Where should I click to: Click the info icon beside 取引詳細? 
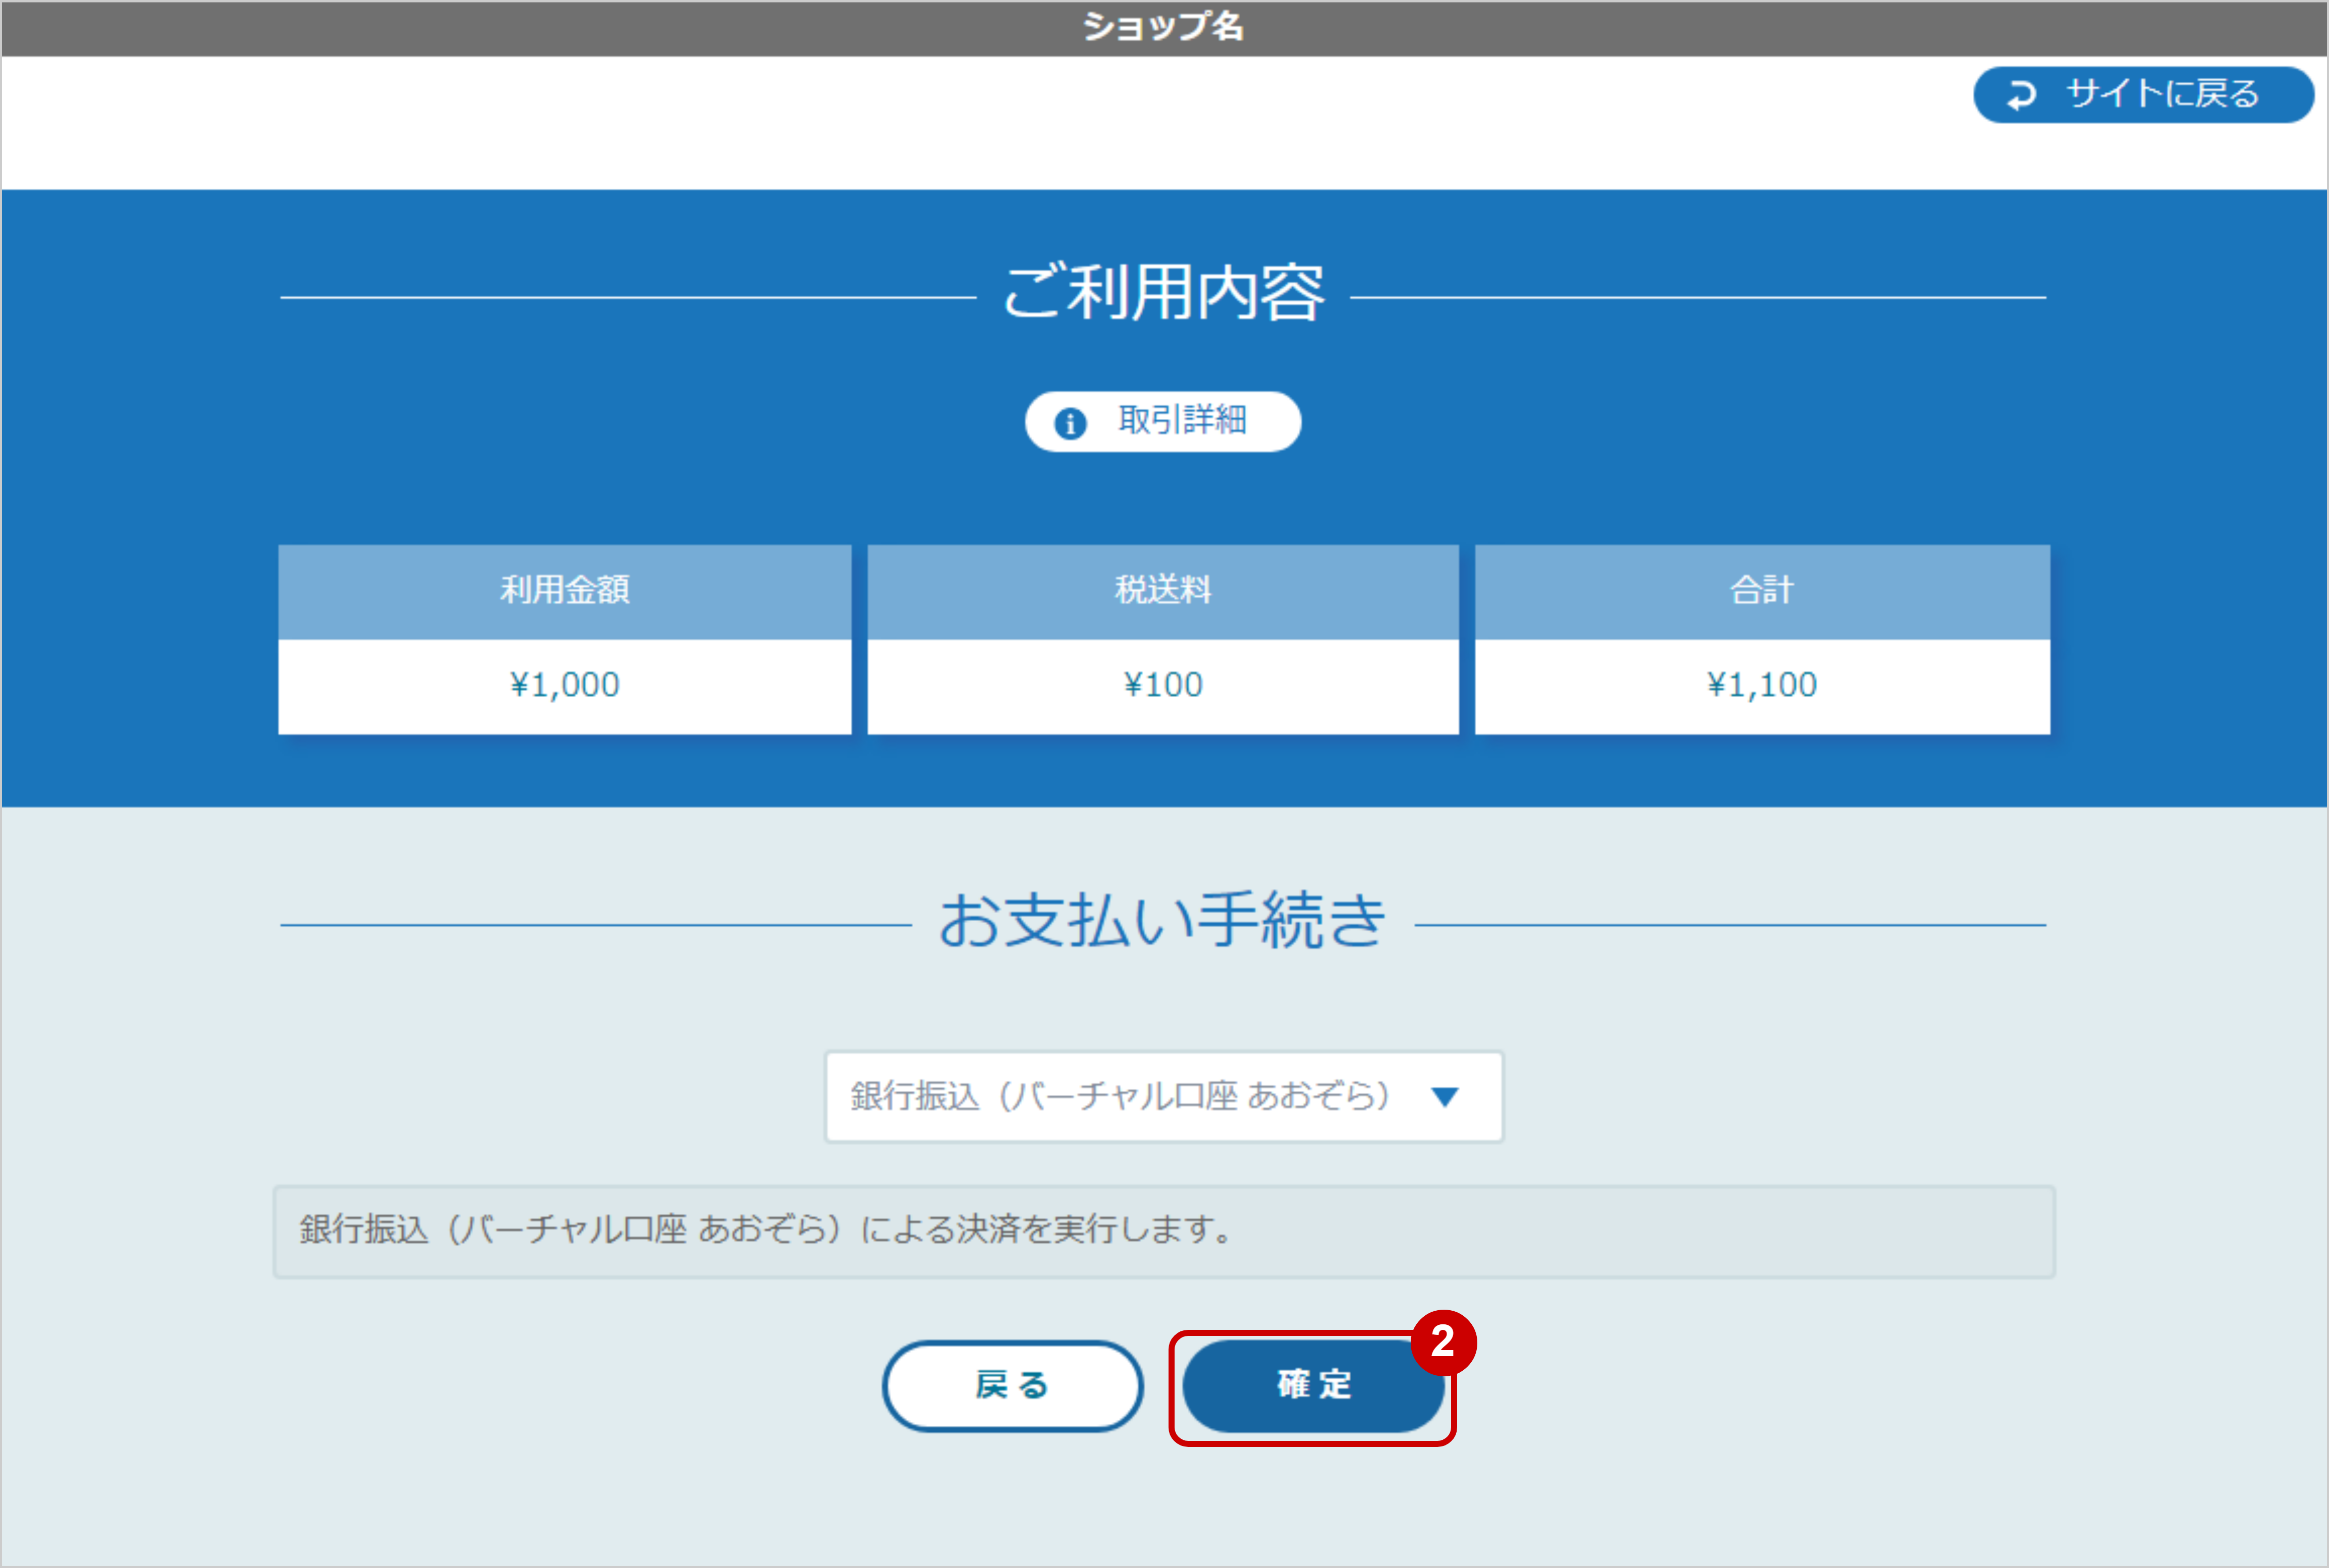coord(1070,421)
